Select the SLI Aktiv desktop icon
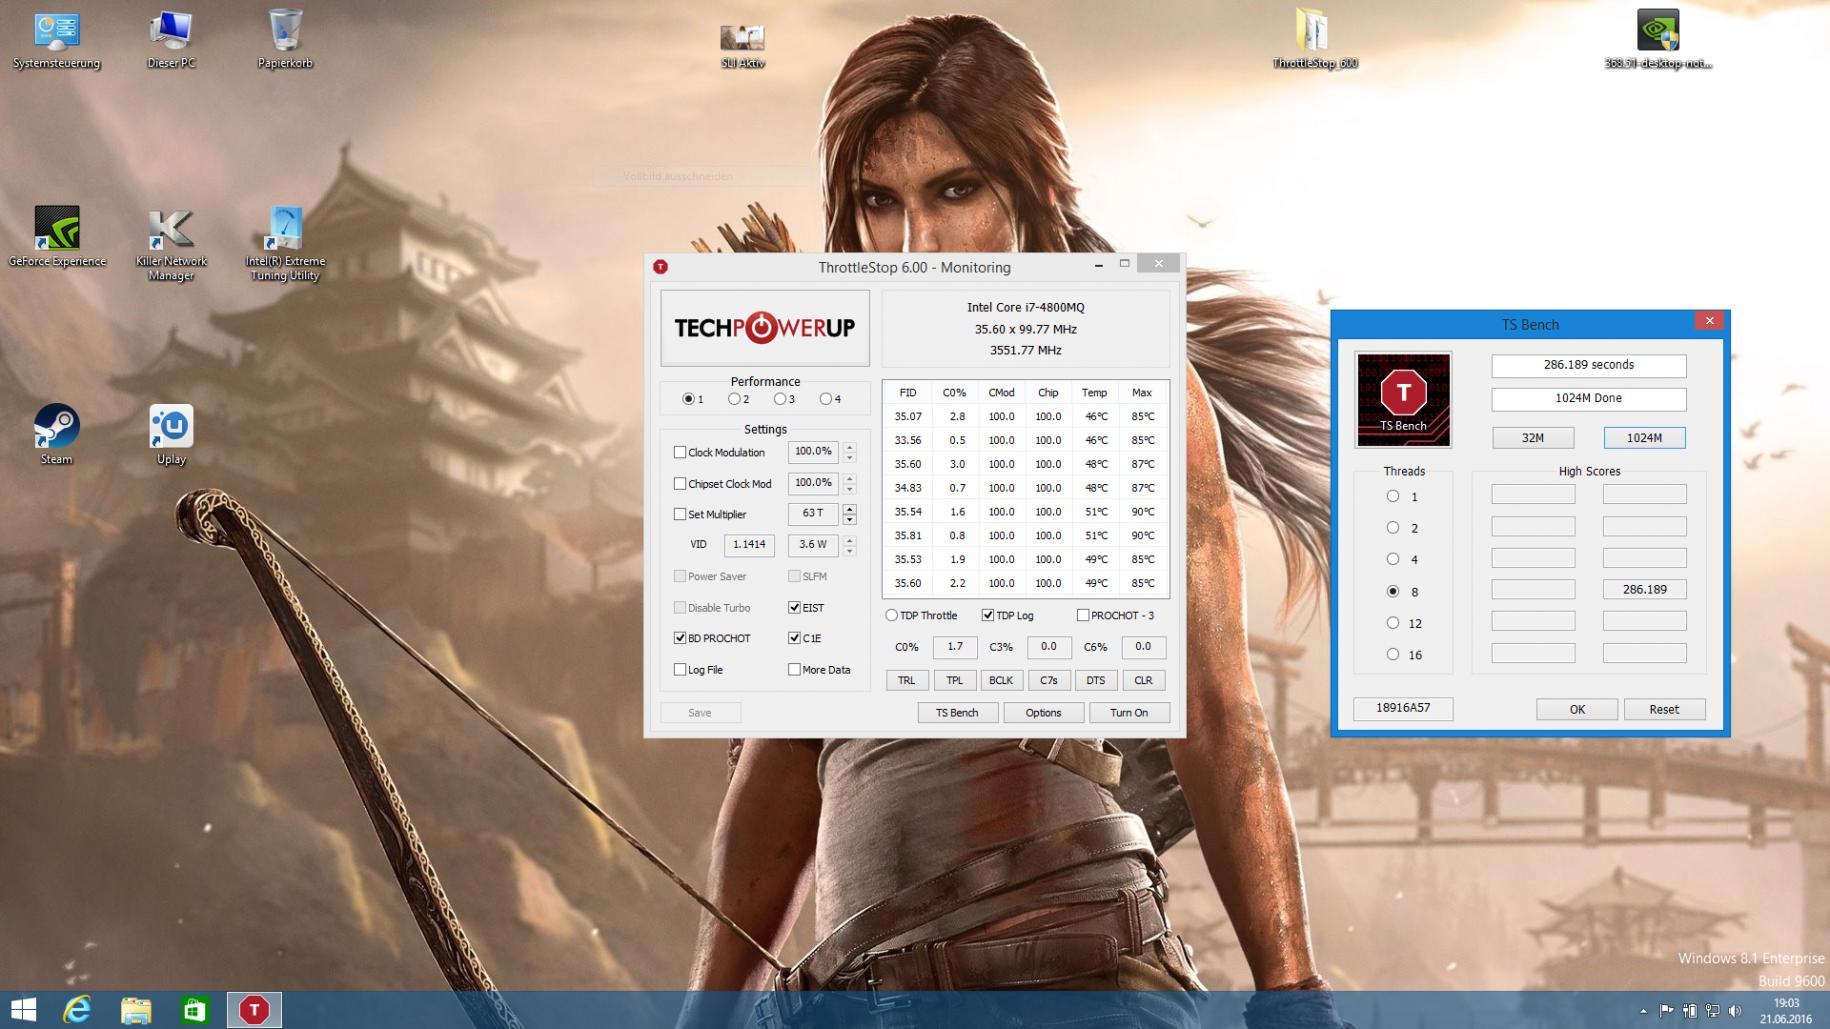The image size is (1830, 1029). click(742, 46)
